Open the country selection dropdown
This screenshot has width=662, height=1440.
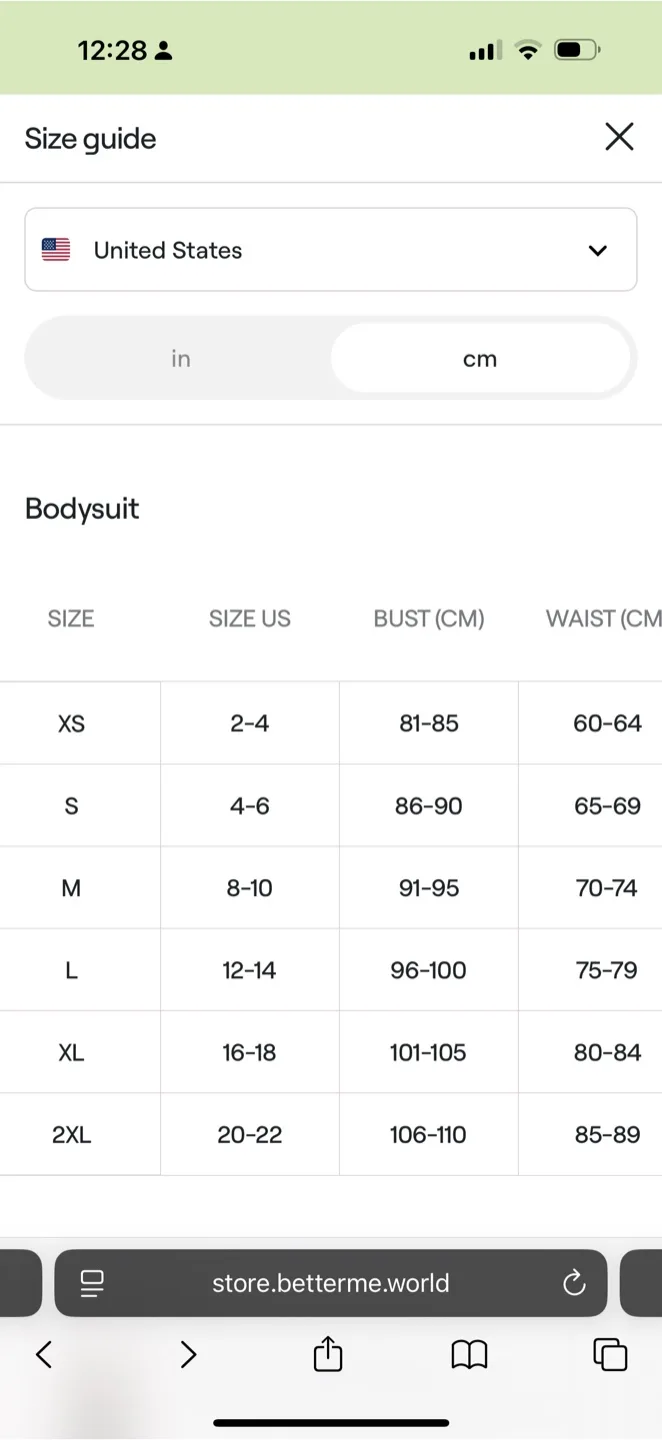tap(330, 250)
